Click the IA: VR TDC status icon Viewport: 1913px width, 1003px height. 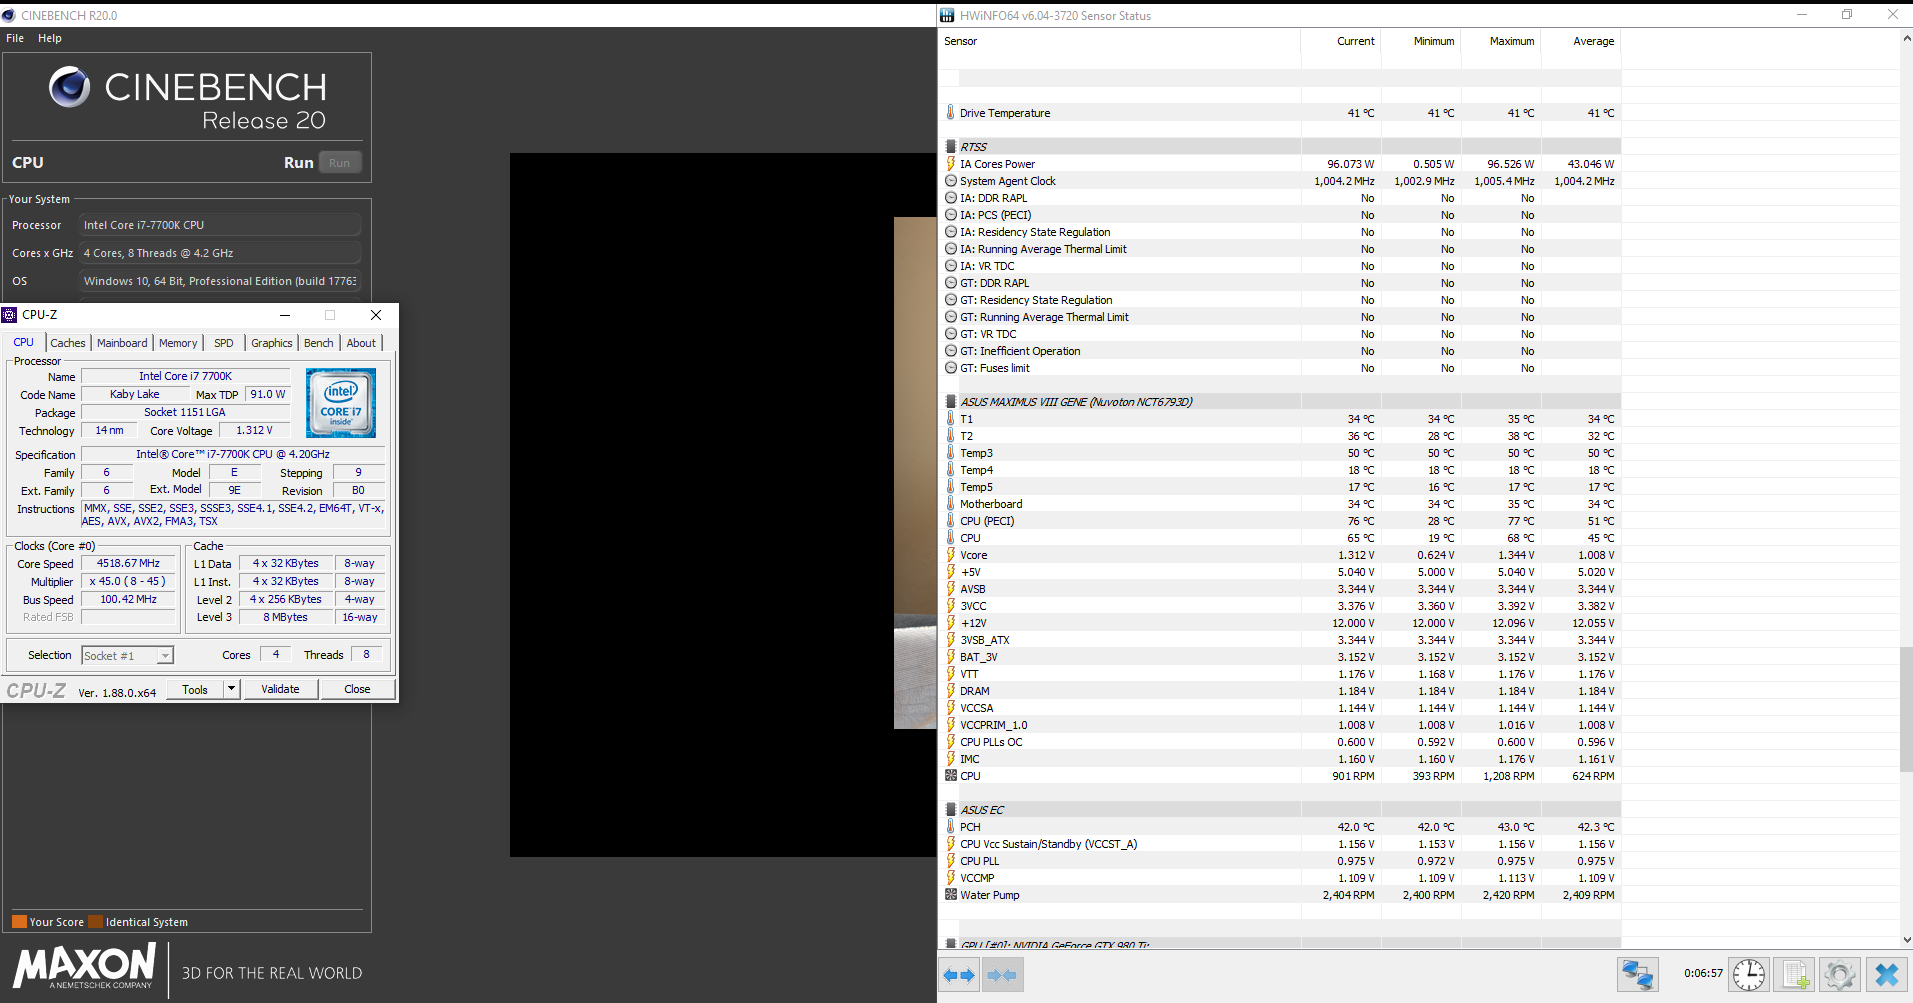(x=951, y=266)
